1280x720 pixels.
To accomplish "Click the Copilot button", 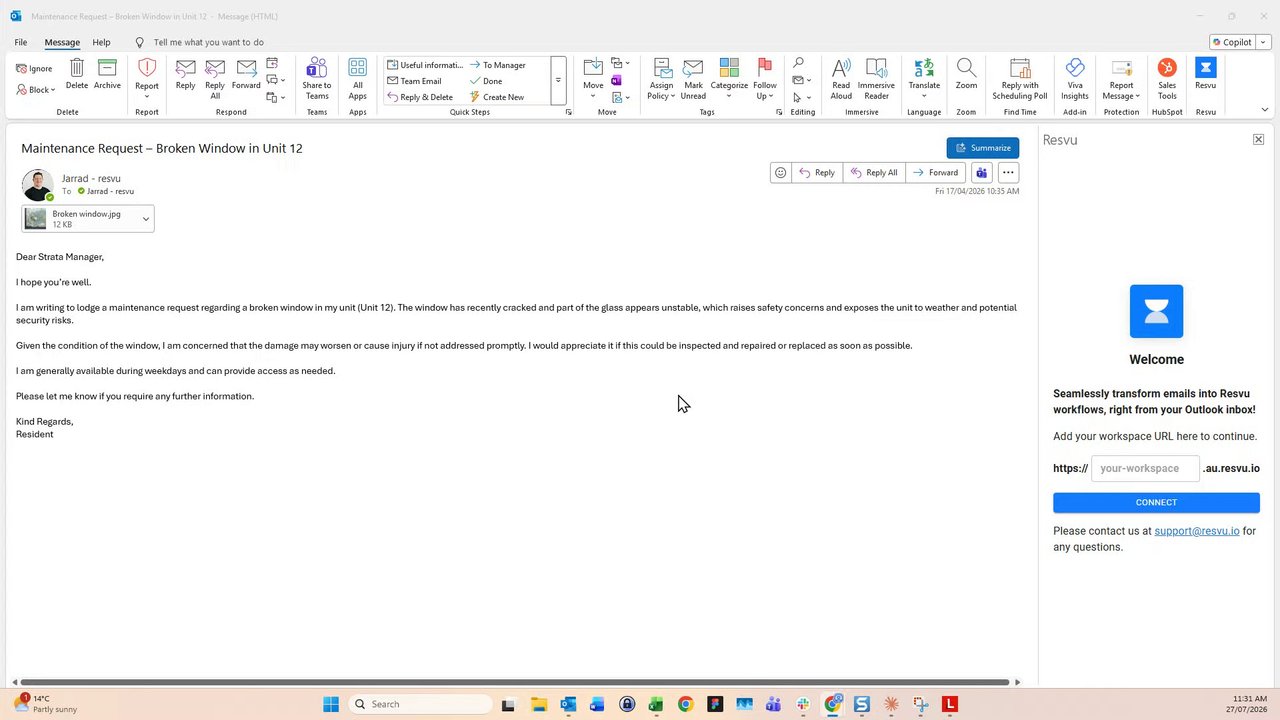I will tap(1232, 42).
